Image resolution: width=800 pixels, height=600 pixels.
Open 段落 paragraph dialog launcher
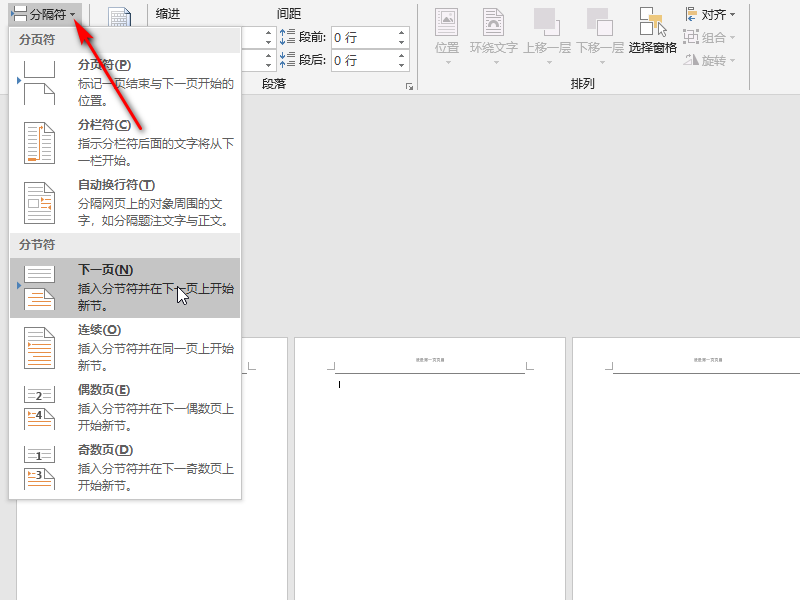(x=409, y=87)
